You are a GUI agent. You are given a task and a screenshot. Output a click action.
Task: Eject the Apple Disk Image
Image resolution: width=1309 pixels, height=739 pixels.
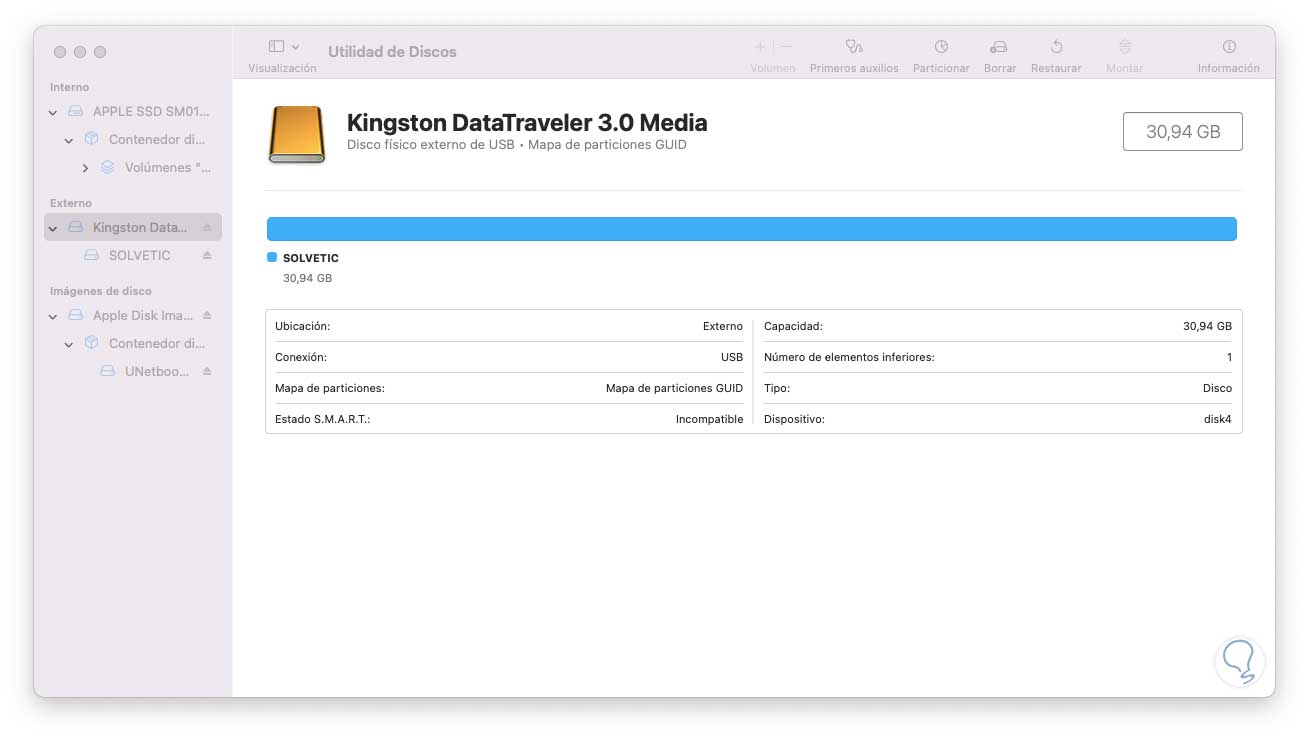[207, 316]
